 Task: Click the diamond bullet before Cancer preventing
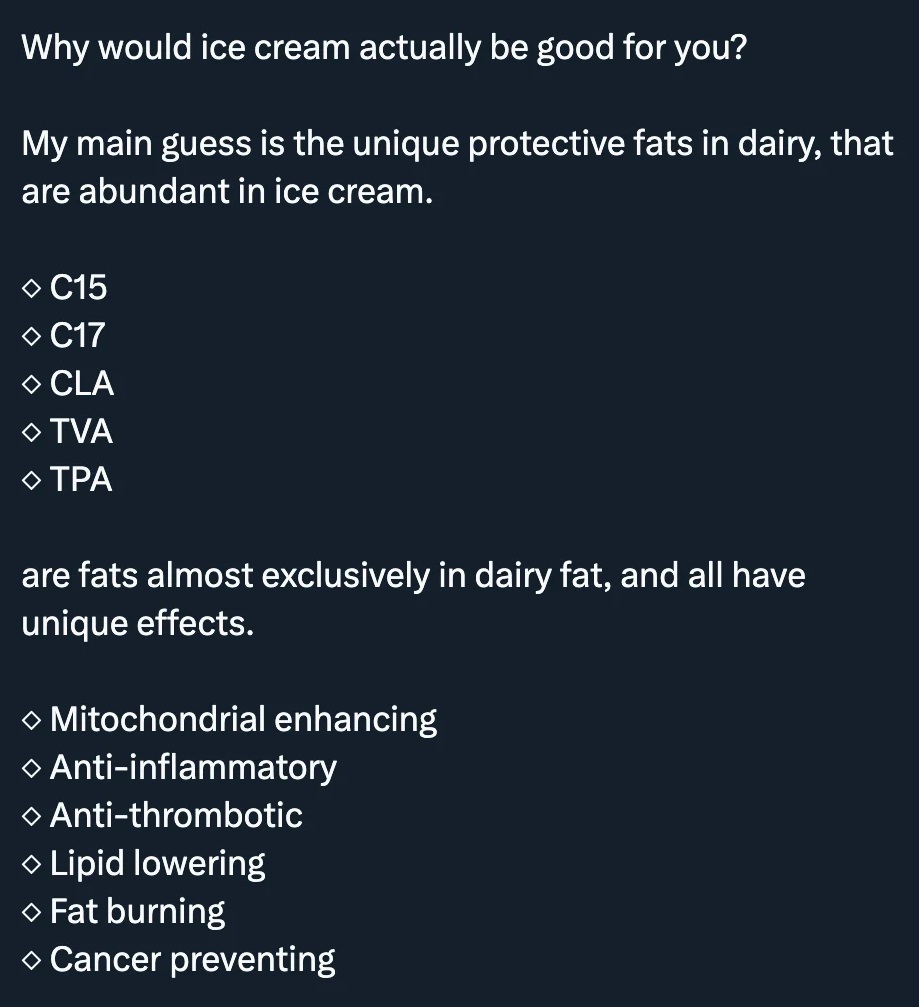point(32,960)
